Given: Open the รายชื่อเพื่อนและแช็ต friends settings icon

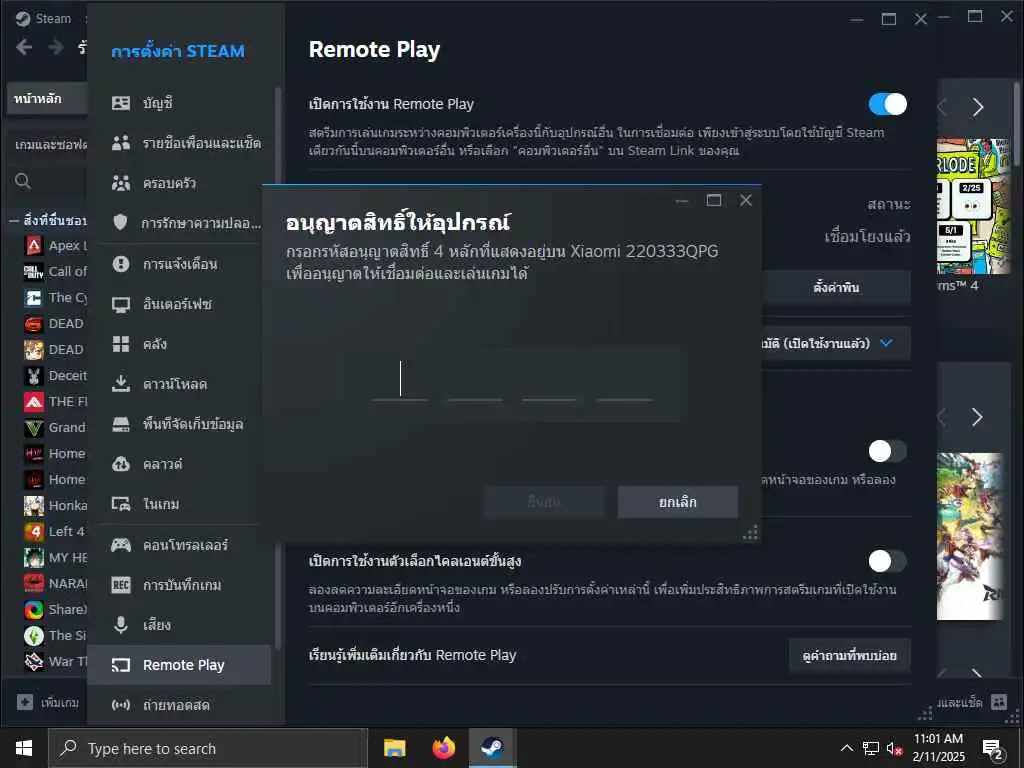Looking at the screenshot, I should pyautogui.click(x=121, y=143).
